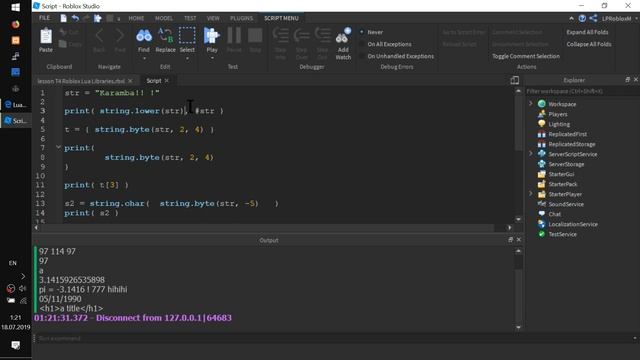Image resolution: width=640 pixels, height=360 pixels.
Task: Select ReplicatedFirst in the Explorer
Action: [567, 134]
